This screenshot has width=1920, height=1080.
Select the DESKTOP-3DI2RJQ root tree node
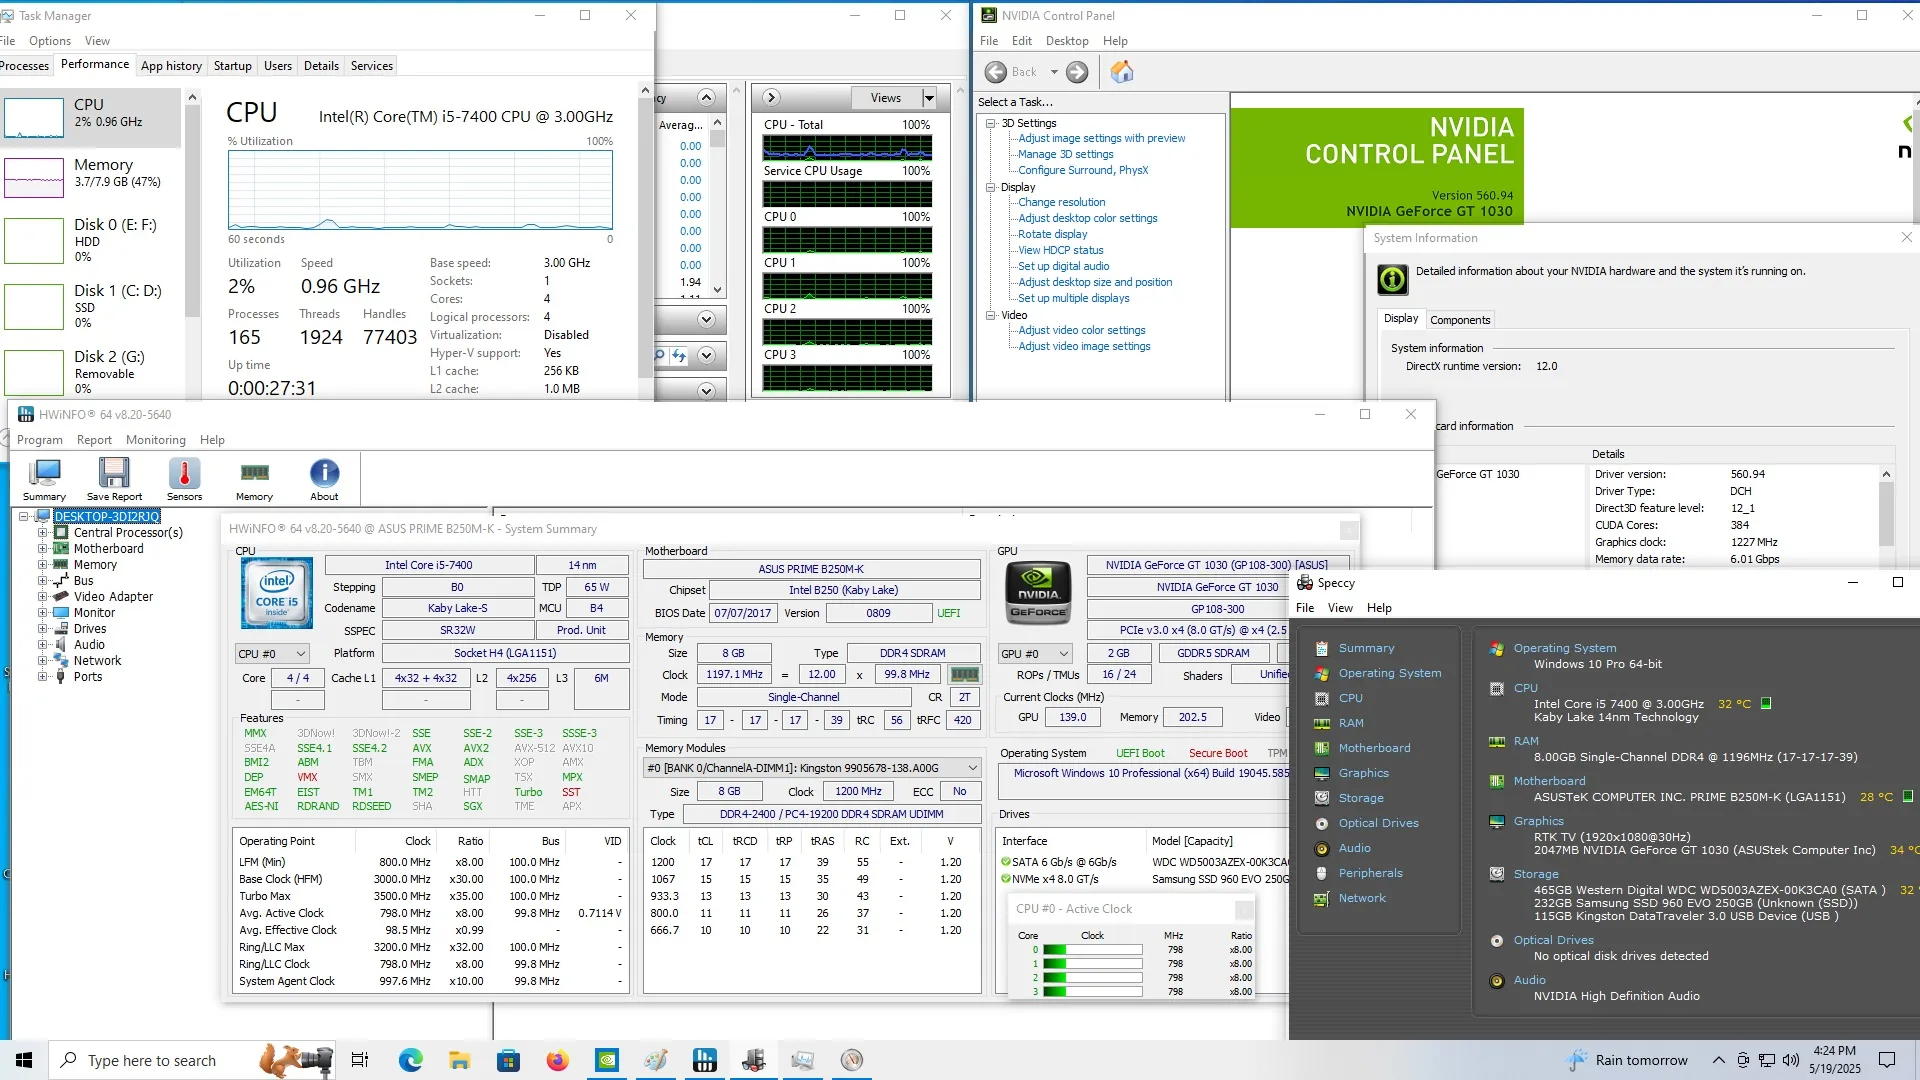coord(107,517)
